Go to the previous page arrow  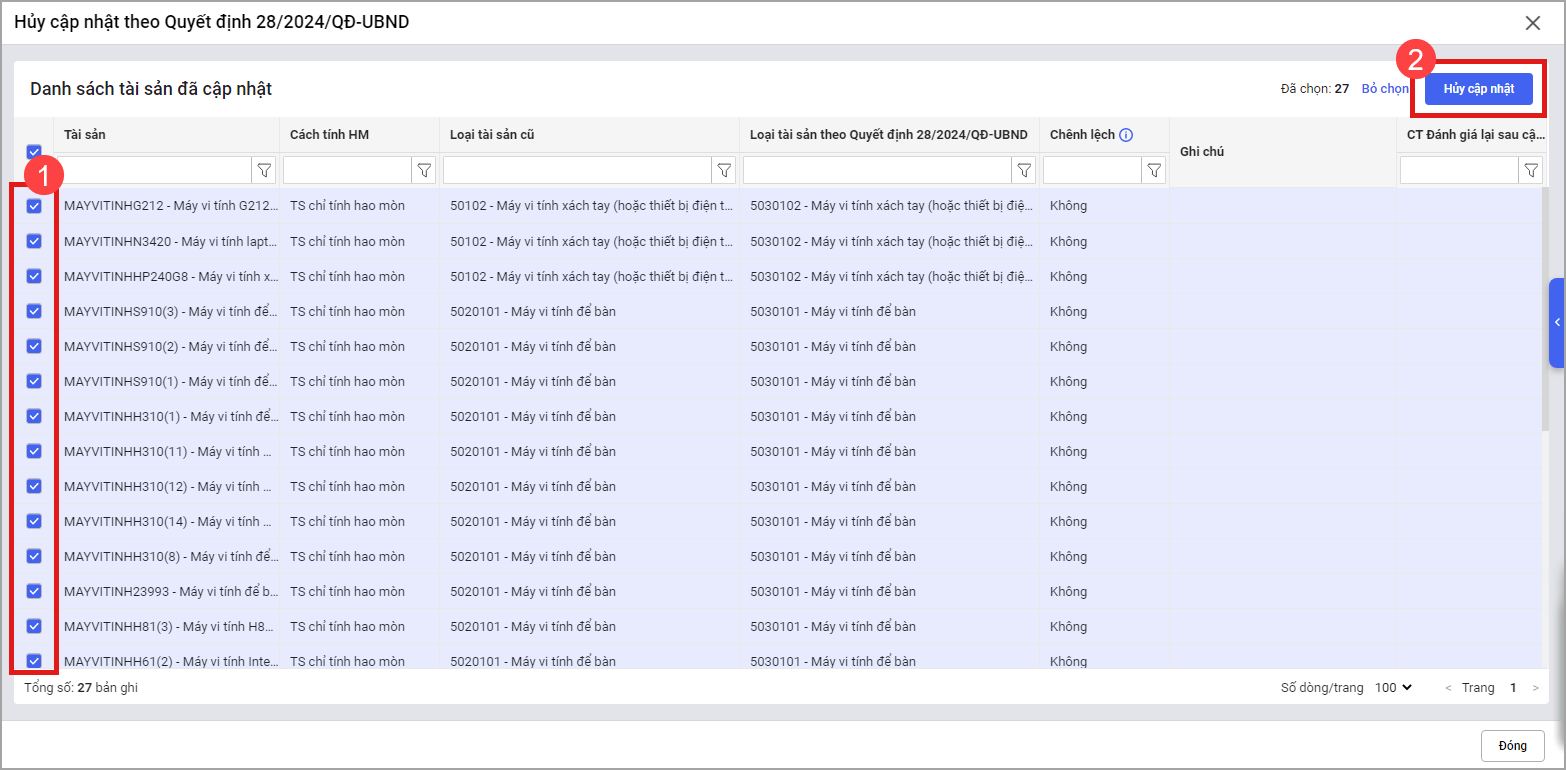point(1448,688)
